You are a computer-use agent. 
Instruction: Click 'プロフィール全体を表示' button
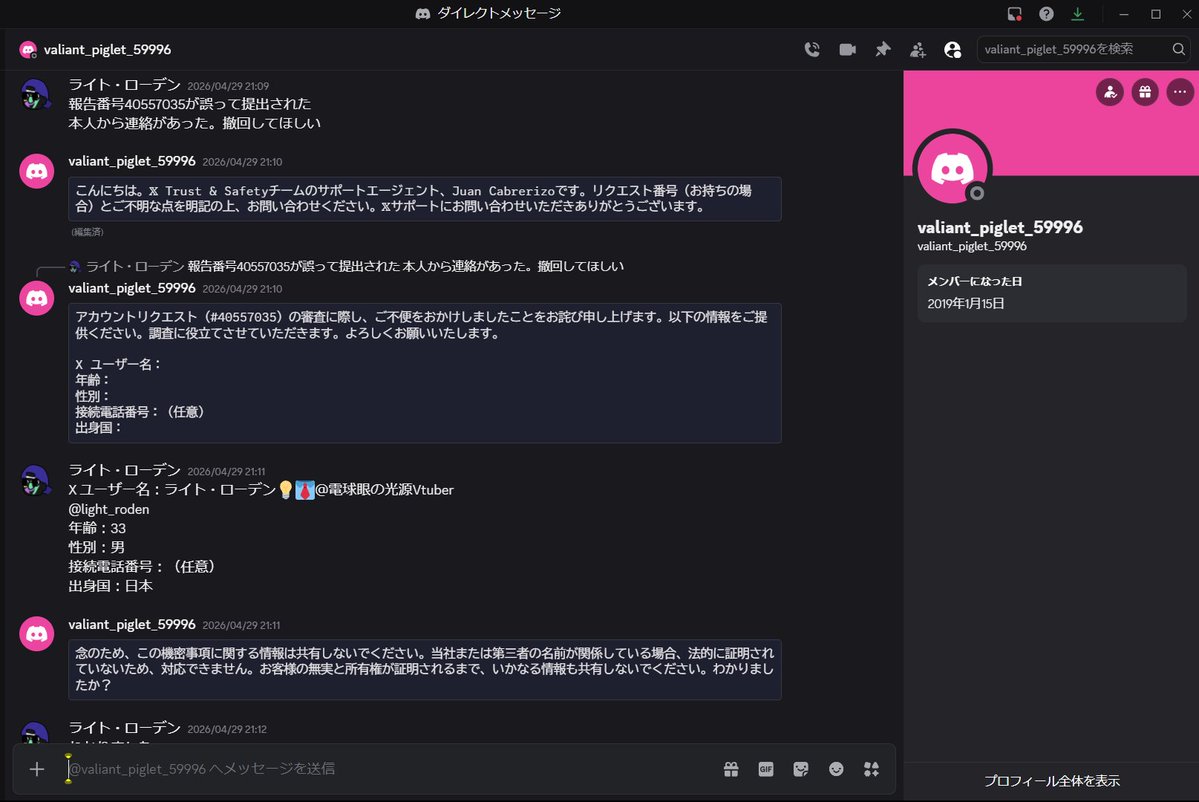coord(1051,781)
